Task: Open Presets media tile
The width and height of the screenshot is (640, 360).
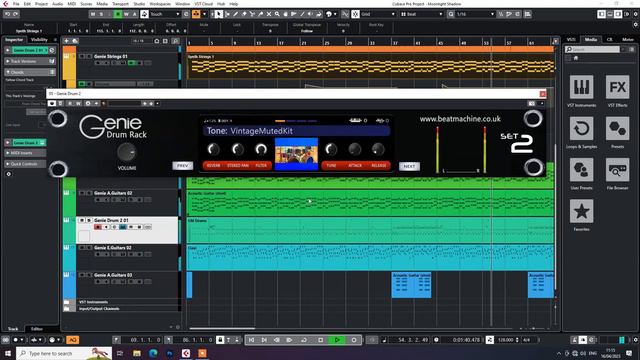Action: click(617, 128)
